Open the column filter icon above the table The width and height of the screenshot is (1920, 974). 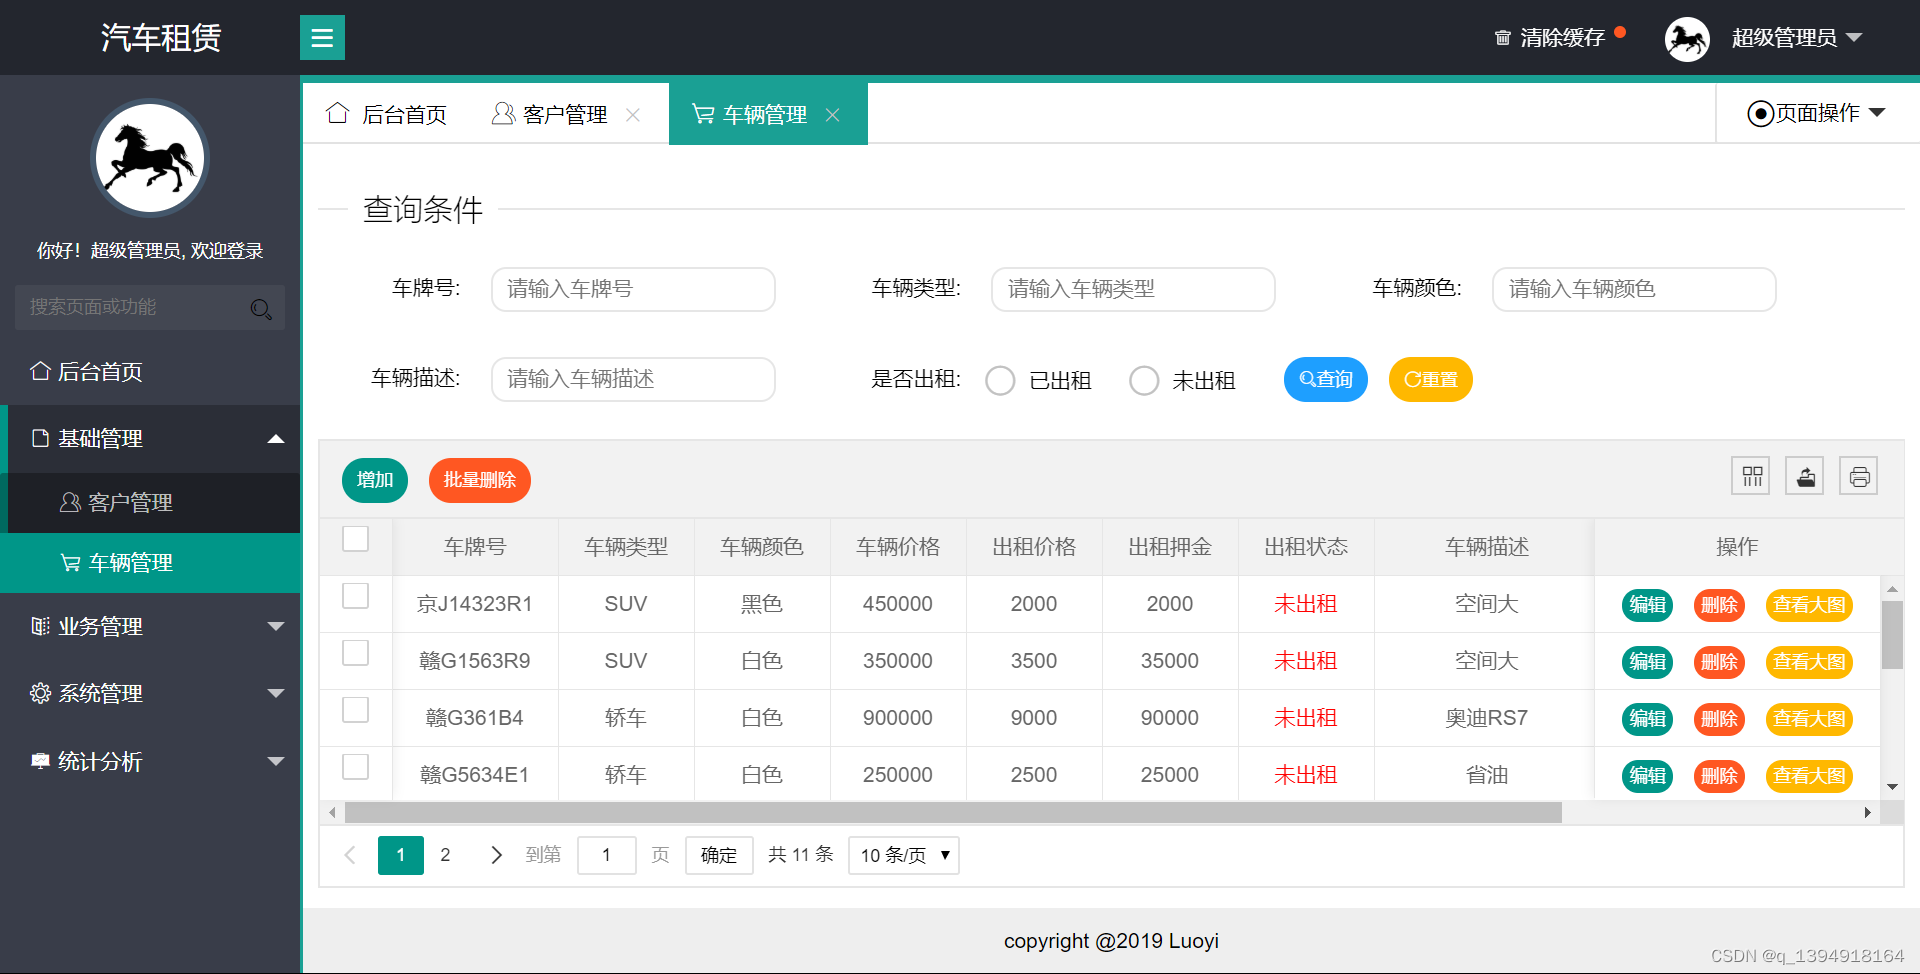tap(1750, 475)
